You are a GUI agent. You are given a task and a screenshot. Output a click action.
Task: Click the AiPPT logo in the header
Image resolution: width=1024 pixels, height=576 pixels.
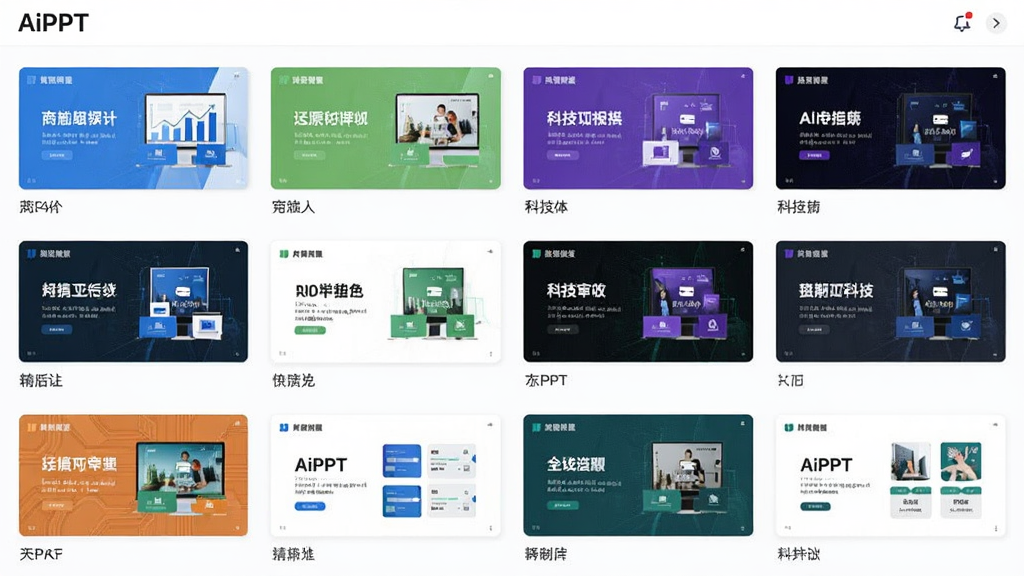[53, 23]
